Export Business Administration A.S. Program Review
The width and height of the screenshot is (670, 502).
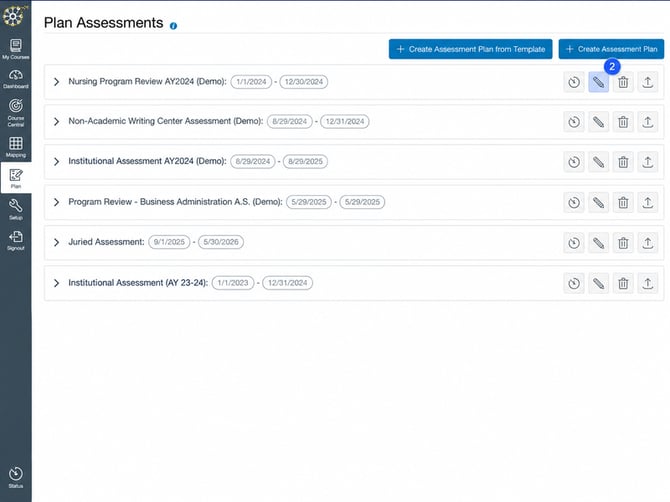coord(647,203)
